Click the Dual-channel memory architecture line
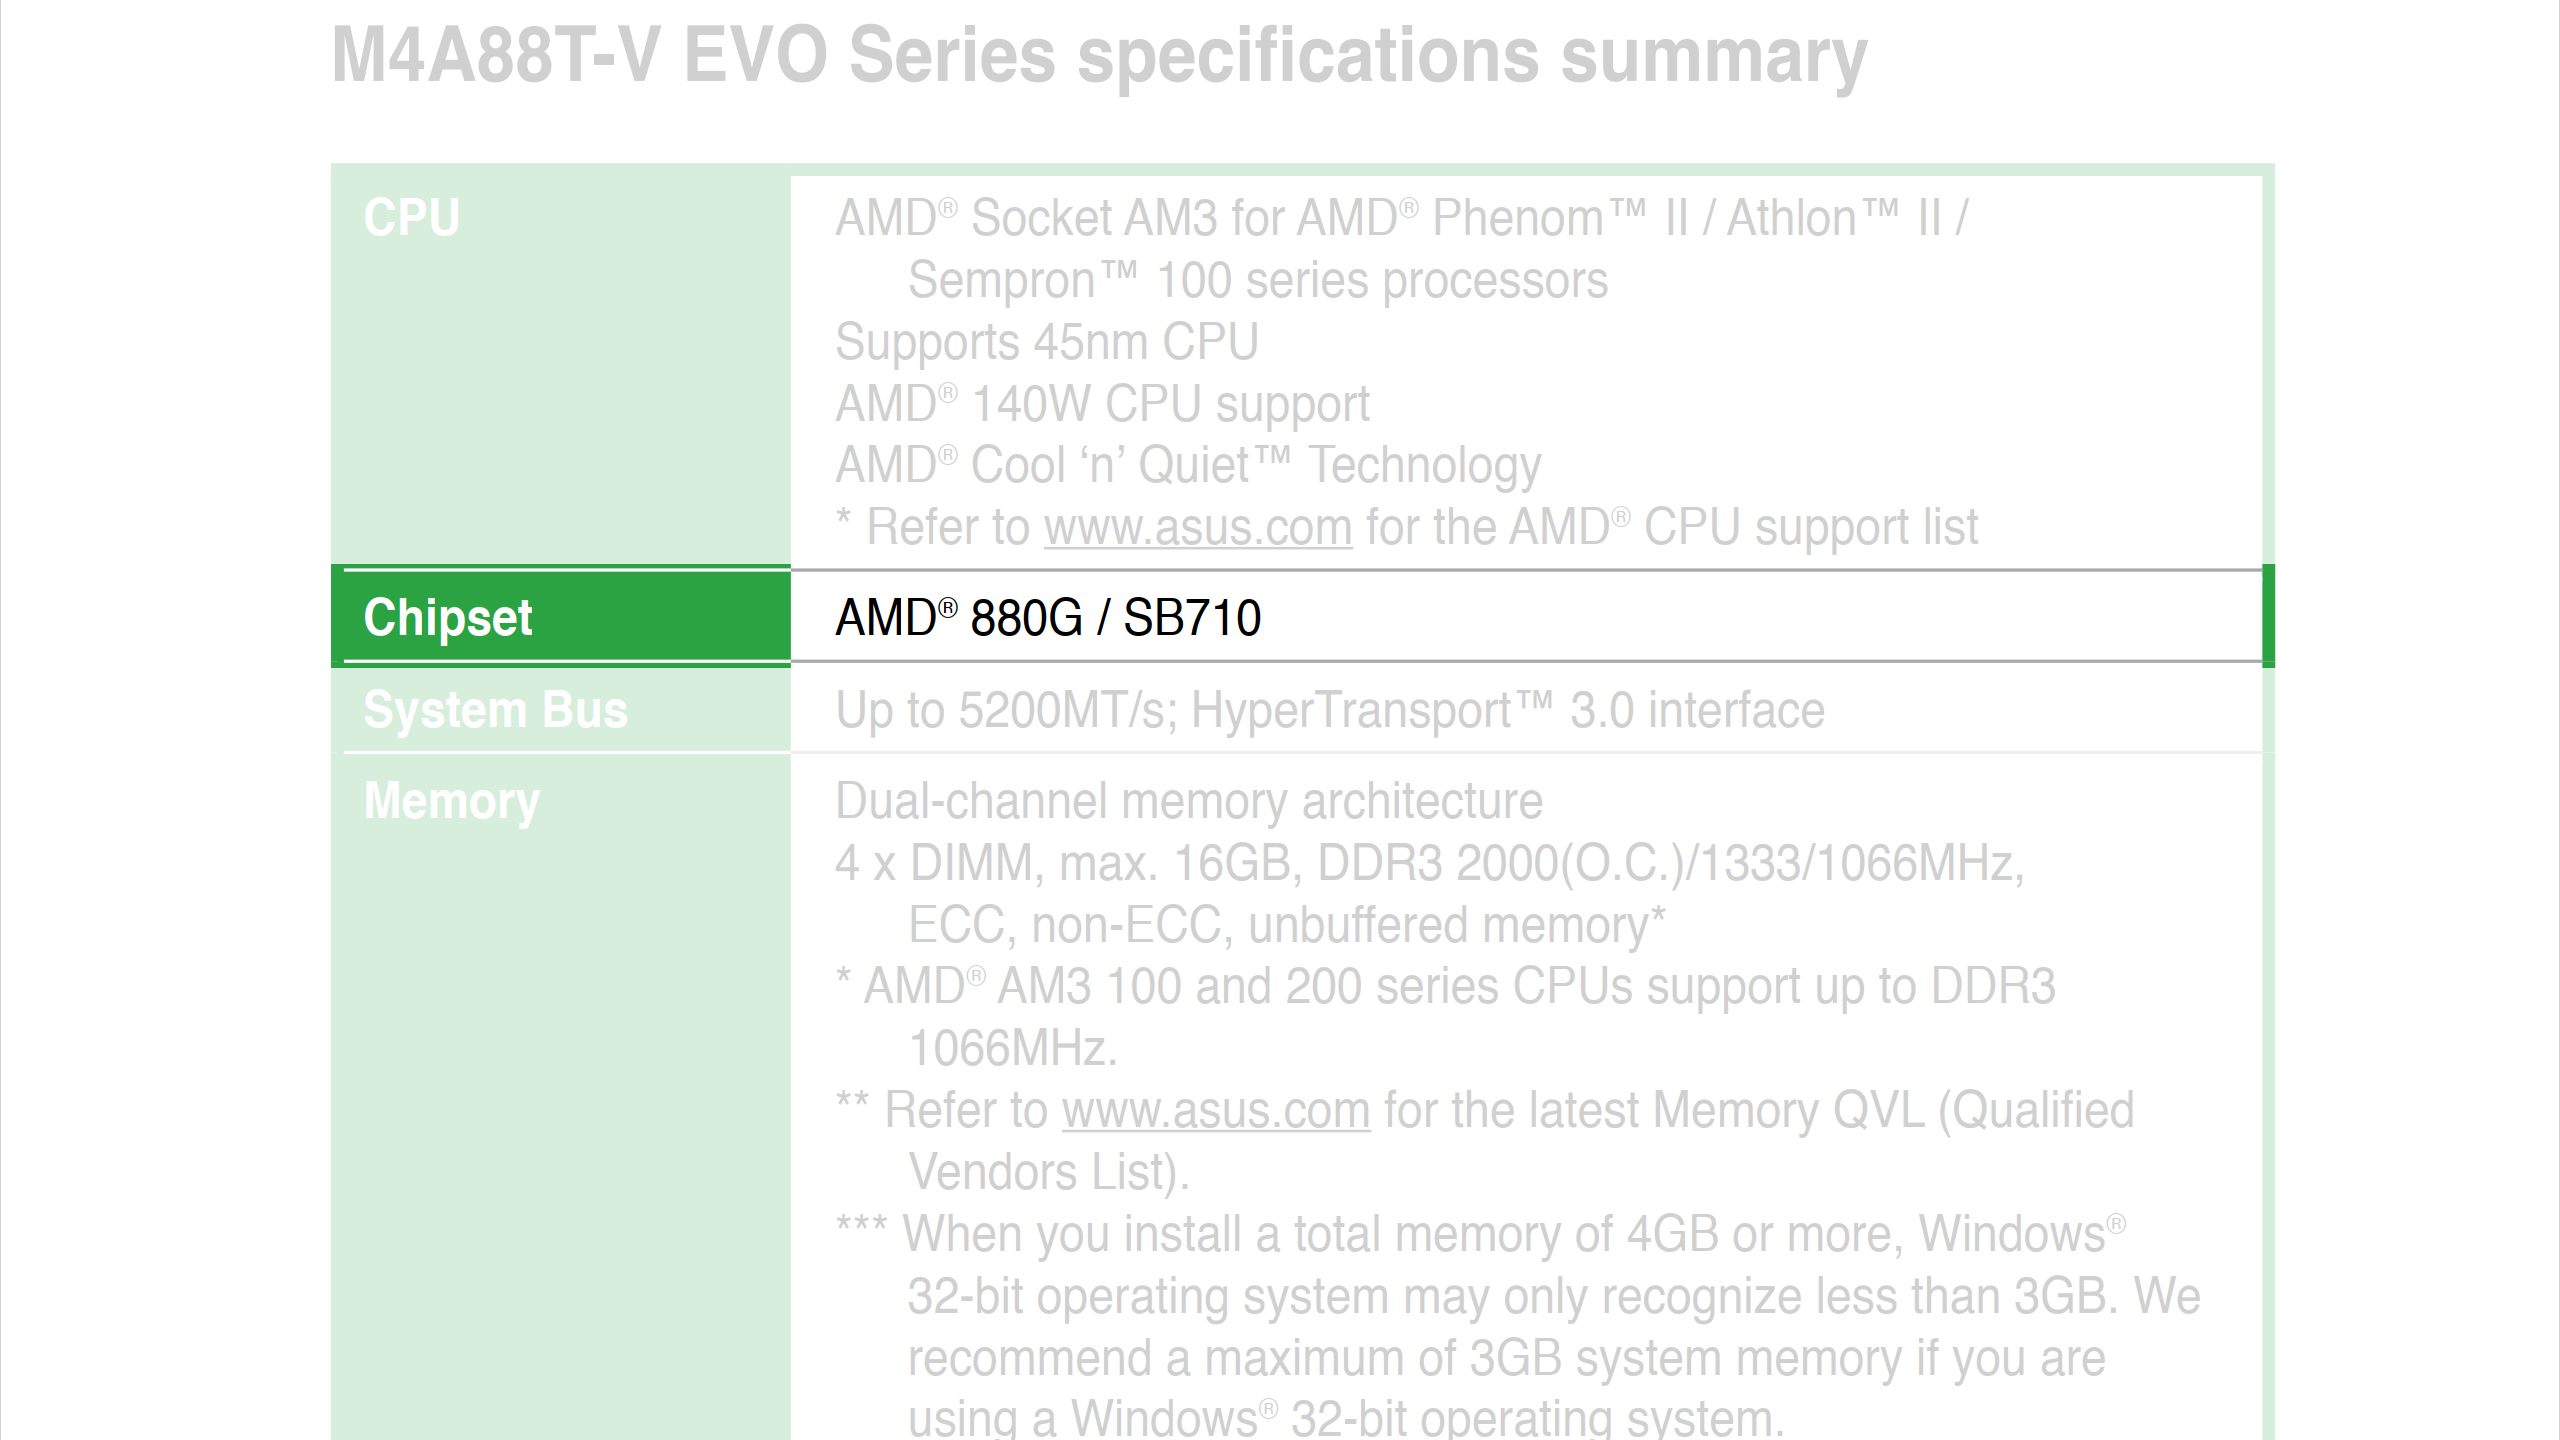 1188,802
